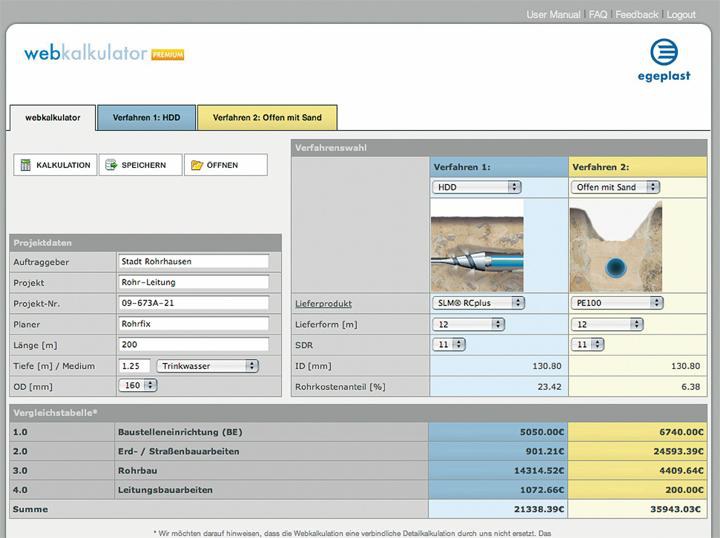The width and height of the screenshot is (720, 538).
Task: Open the Offen mit Sand dropdown
Action: tap(615, 187)
